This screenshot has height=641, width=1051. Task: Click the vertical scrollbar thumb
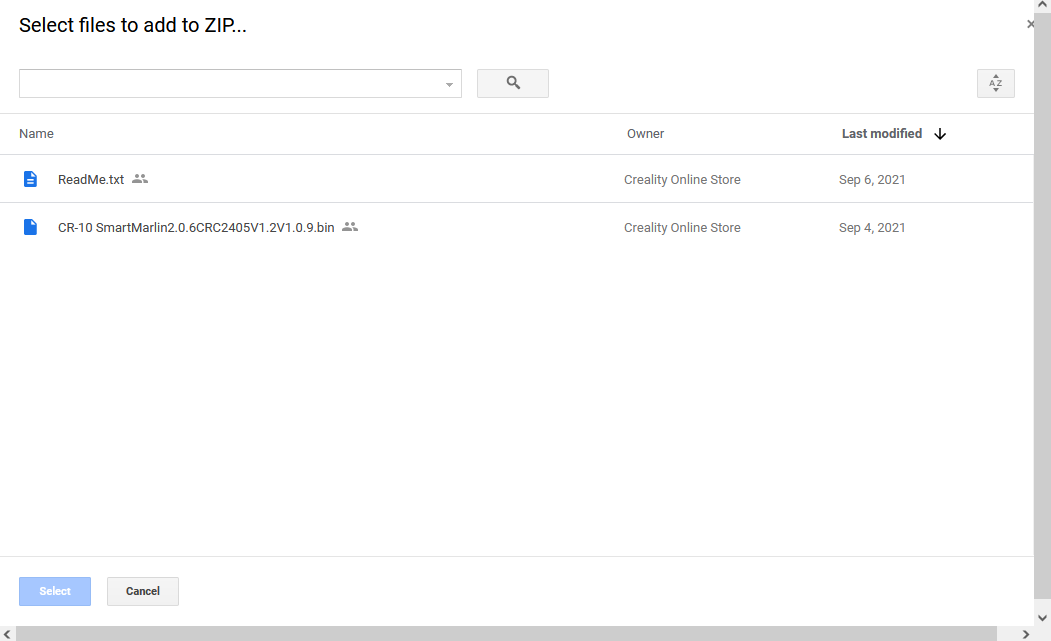[1042, 305]
